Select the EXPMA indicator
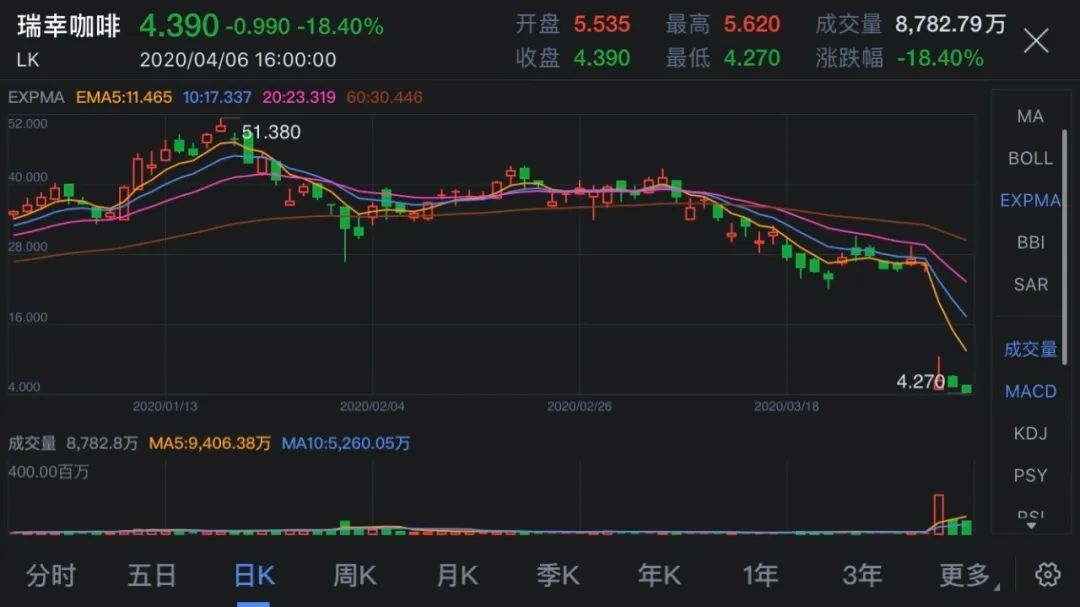The width and height of the screenshot is (1080, 607). [x=1030, y=200]
